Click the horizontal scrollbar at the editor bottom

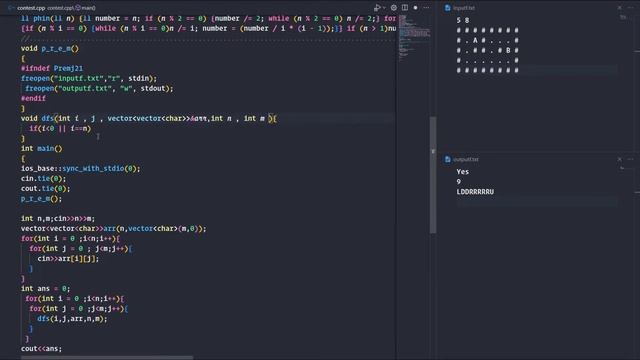click(x=107, y=358)
